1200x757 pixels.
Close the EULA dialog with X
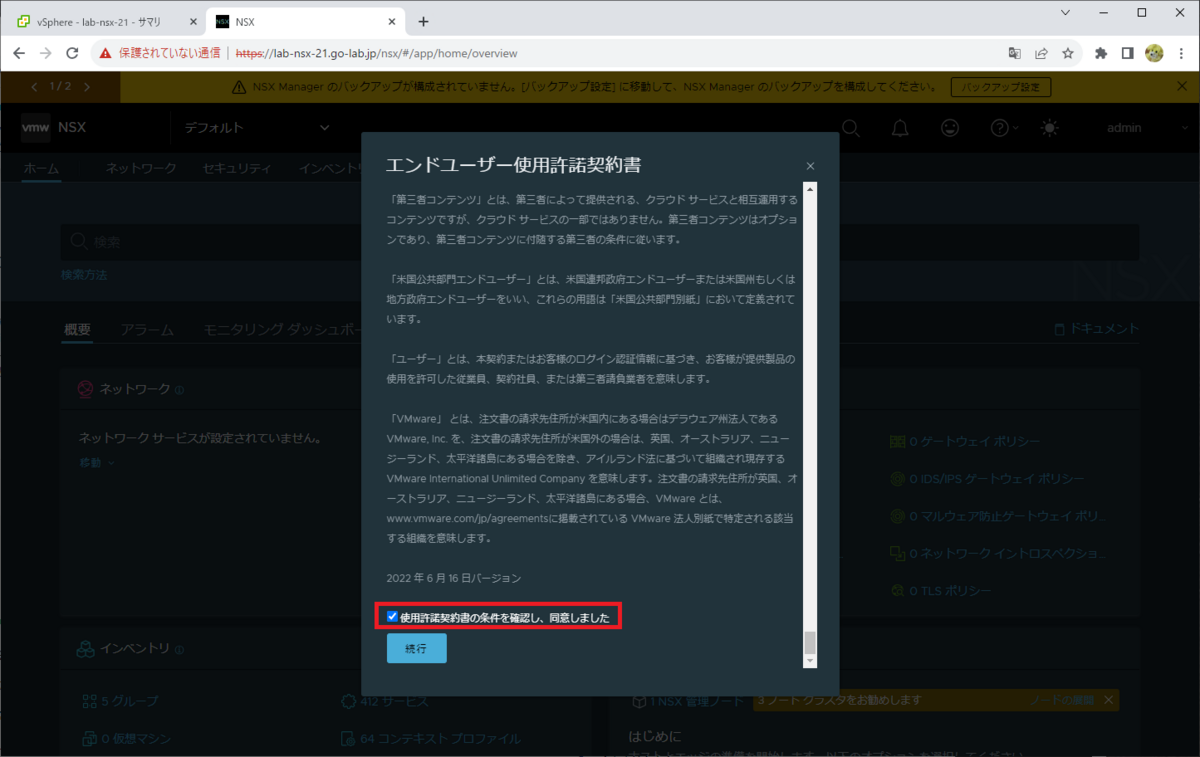pyautogui.click(x=810, y=166)
